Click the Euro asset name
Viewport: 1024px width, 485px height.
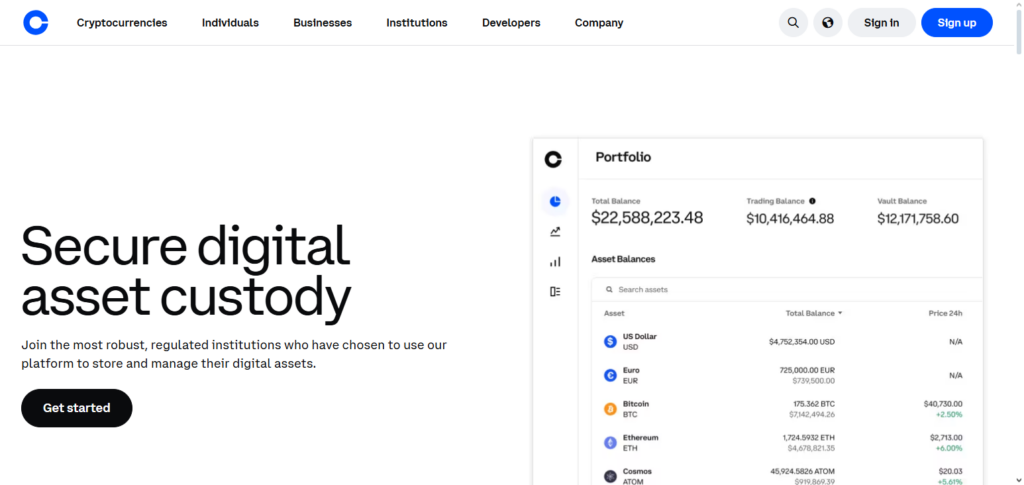pyautogui.click(x=631, y=370)
